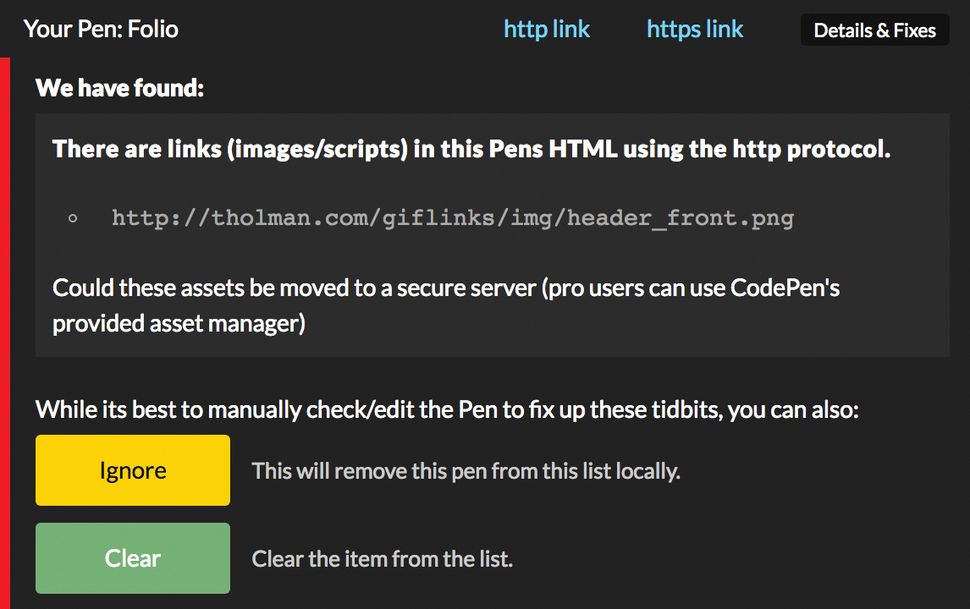This screenshot has width=970, height=609.
Task: Open the tholman.com header_front.png asset link
Action: pyautogui.click(x=452, y=217)
